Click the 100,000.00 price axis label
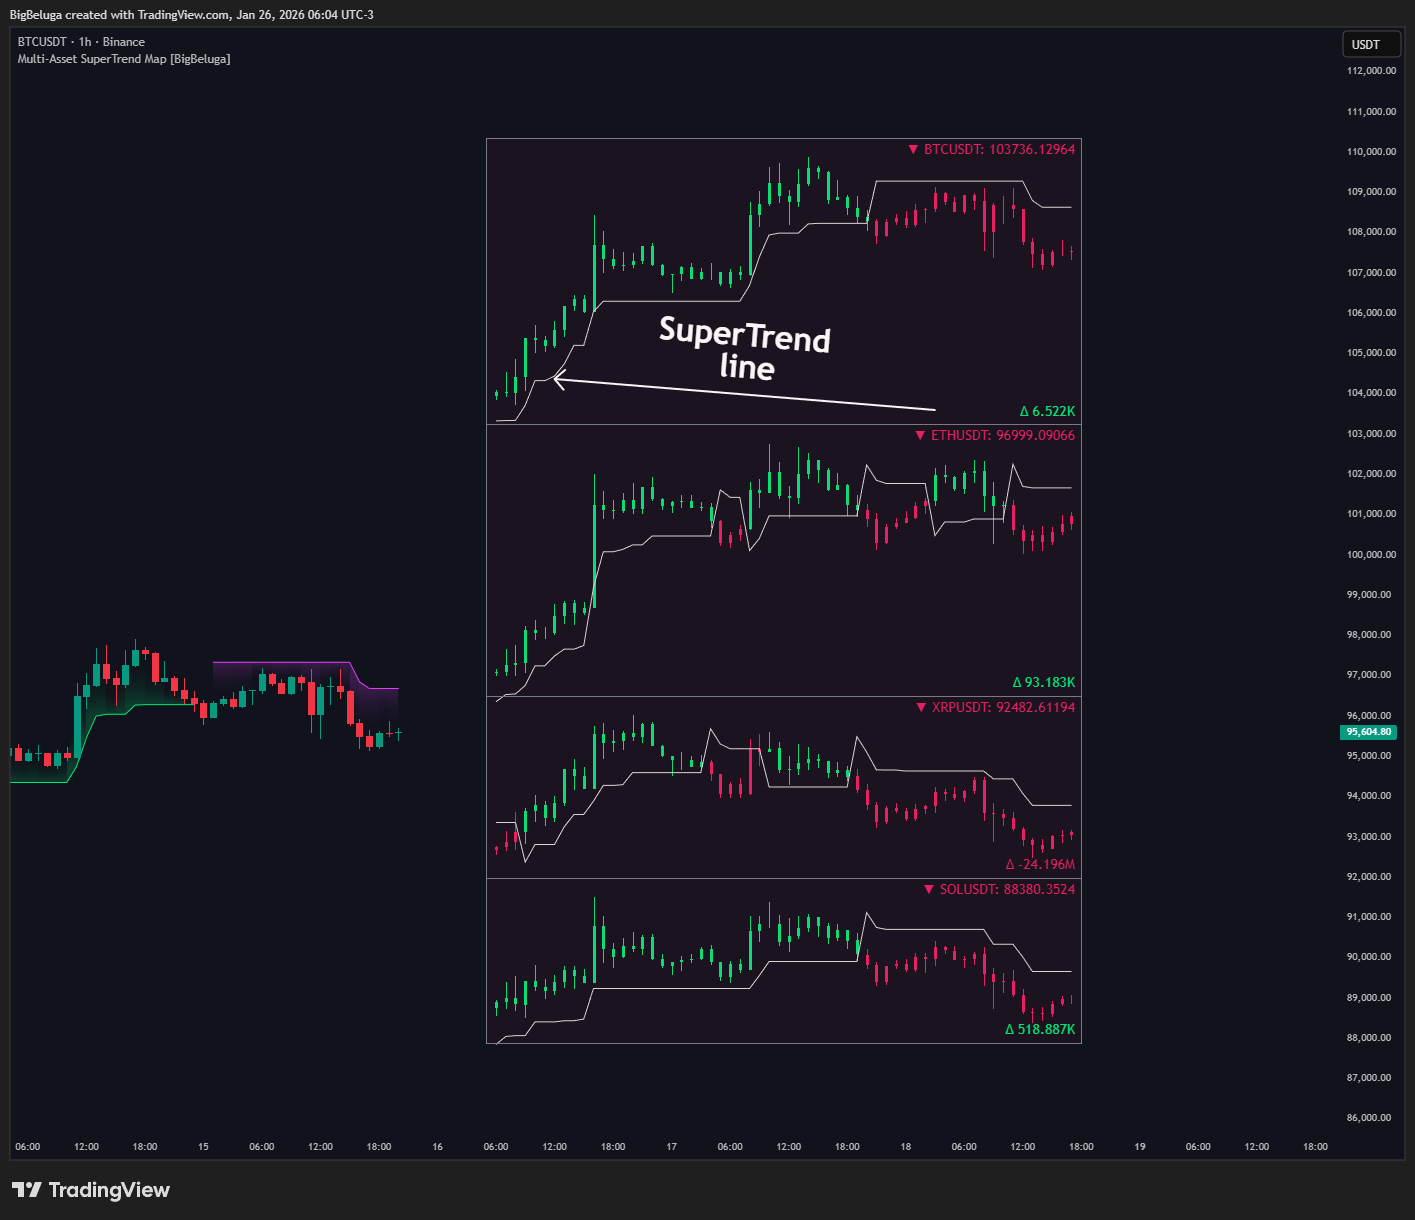The image size is (1415, 1220). coord(1371,554)
